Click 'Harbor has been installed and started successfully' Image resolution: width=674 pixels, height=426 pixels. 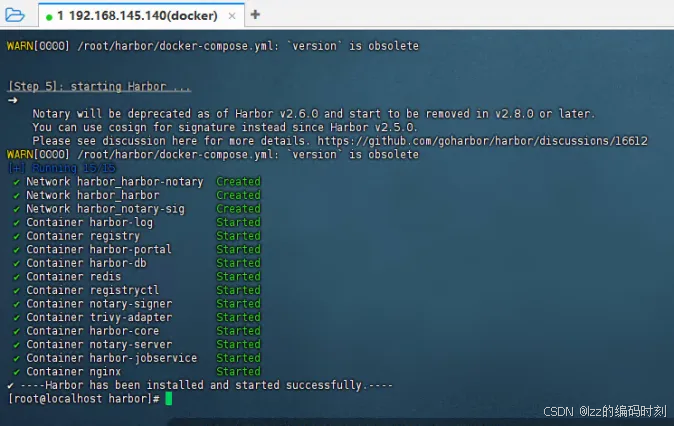pyautogui.click(x=206, y=385)
